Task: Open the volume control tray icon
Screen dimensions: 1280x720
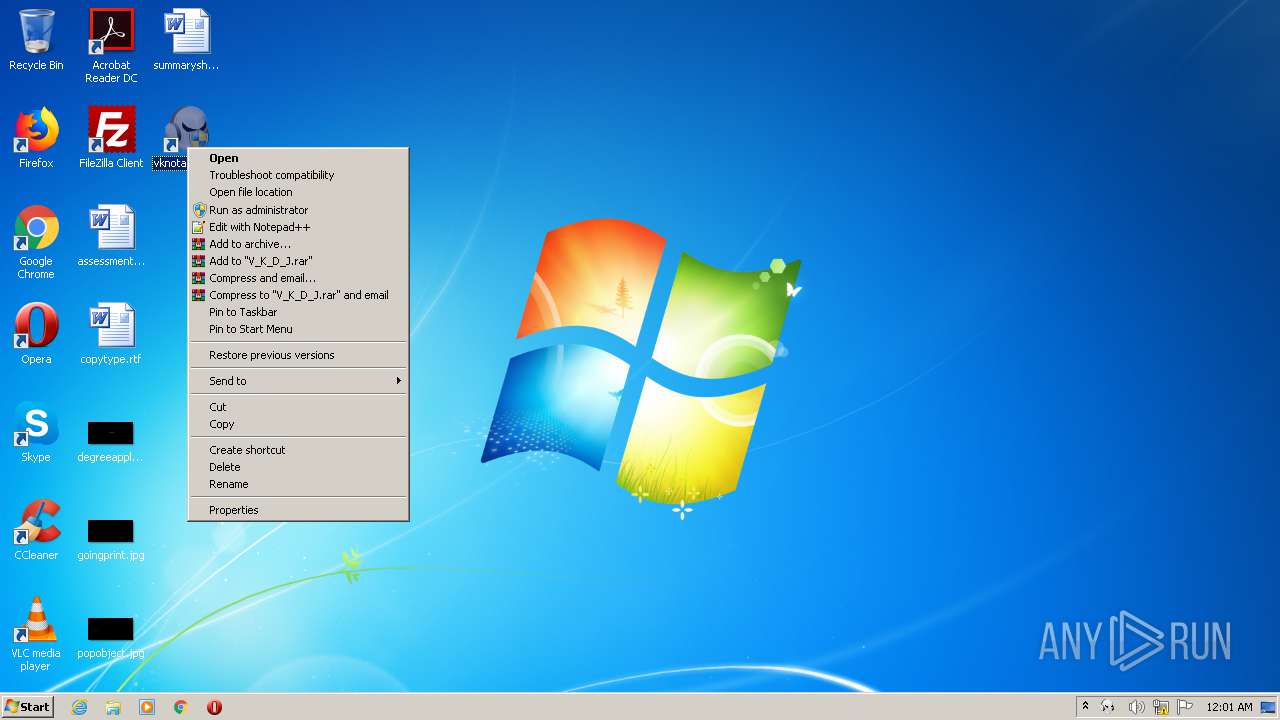Action: pyautogui.click(x=1136, y=707)
